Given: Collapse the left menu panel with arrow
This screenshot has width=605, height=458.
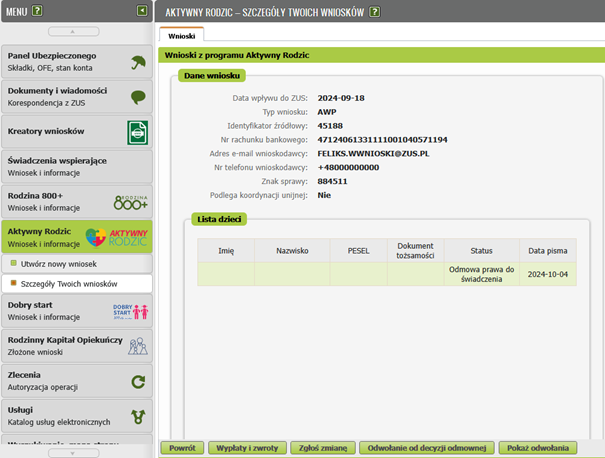Looking at the screenshot, I should [x=142, y=10].
